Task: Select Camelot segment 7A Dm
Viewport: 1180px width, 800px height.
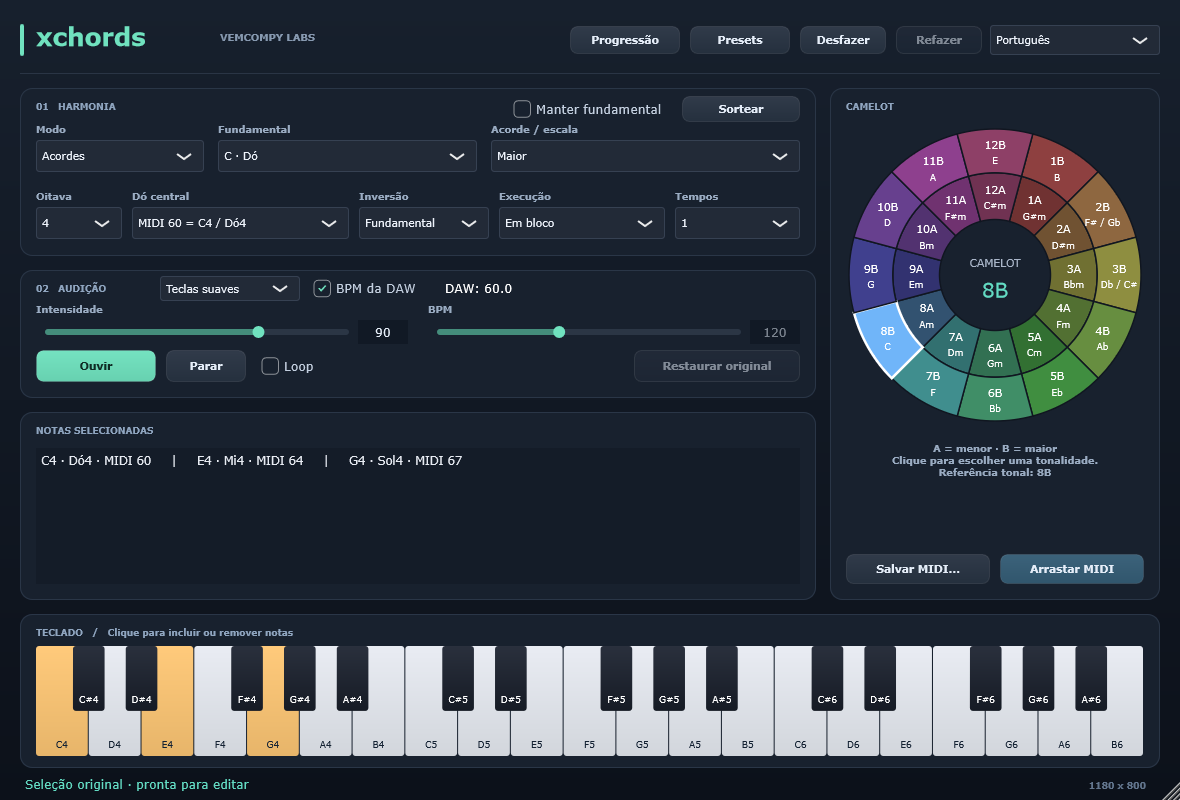Action: coord(956,345)
